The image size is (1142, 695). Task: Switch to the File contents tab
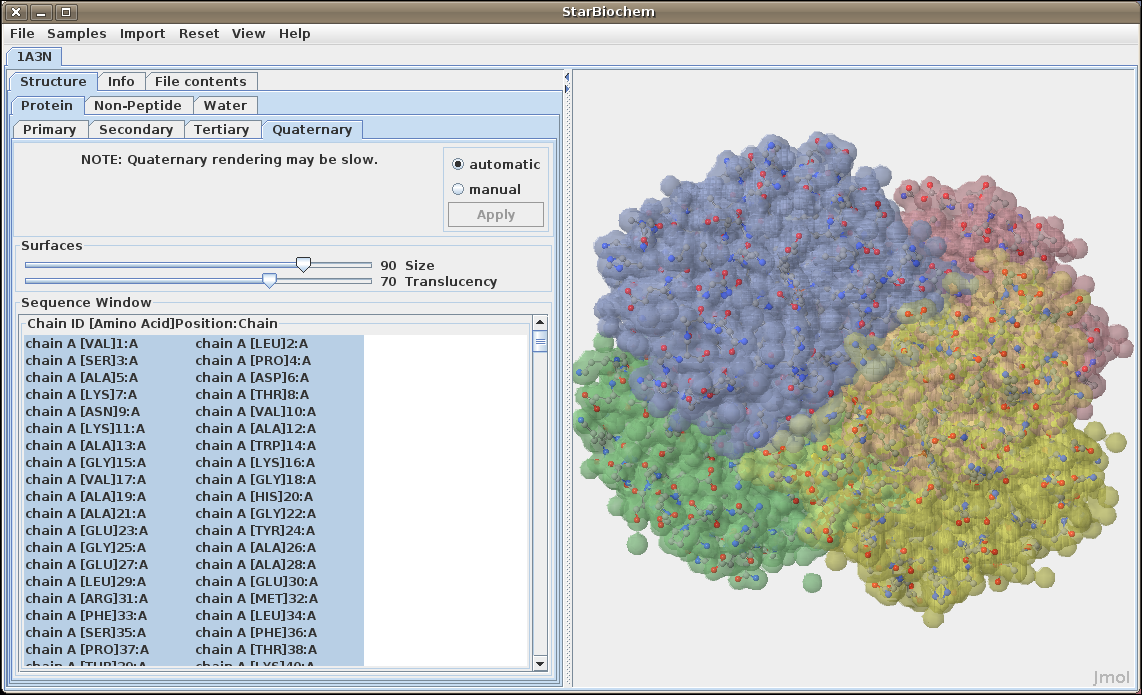tap(200, 82)
